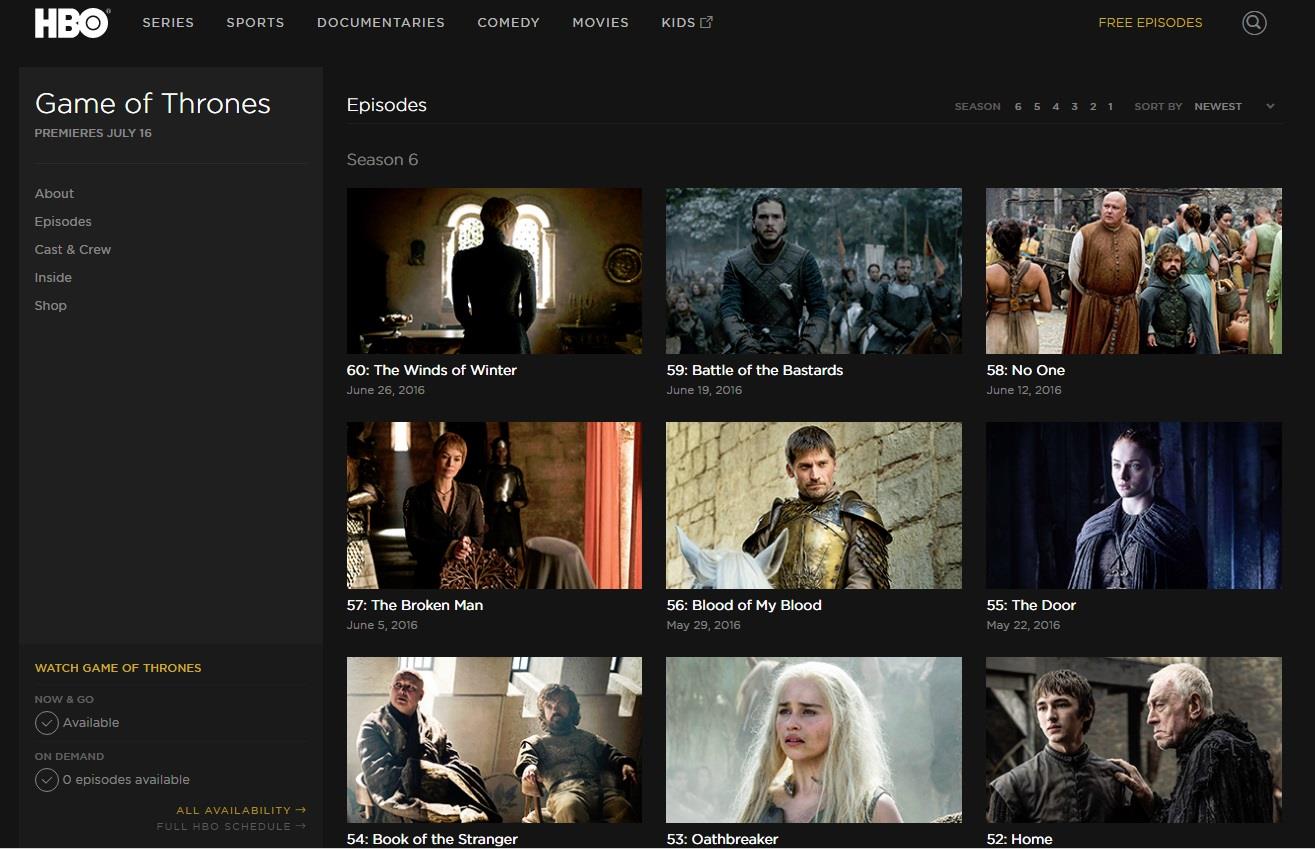Open the MOVIES menu
Image resolution: width=1315 pixels, height=849 pixels.
[x=600, y=22]
